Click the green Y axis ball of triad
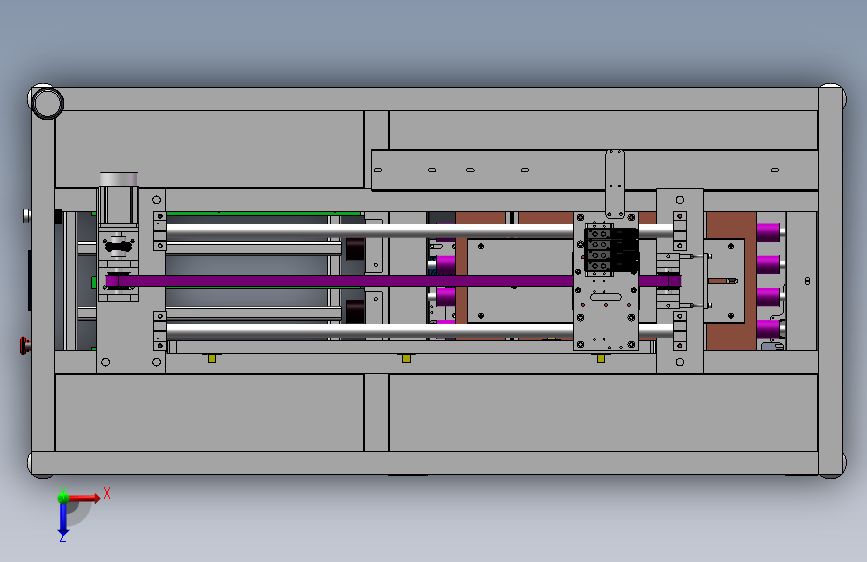 (x=63, y=497)
